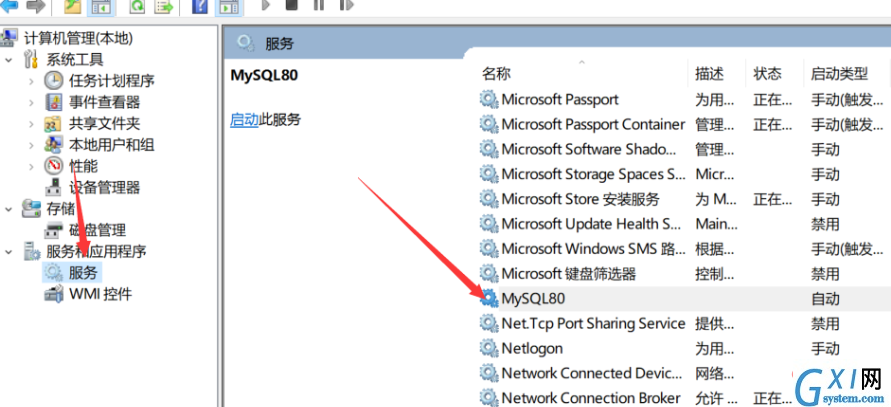The height and width of the screenshot is (407, 891).
Task: Click the 性能 gauge icon
Action: click(53, 166)
